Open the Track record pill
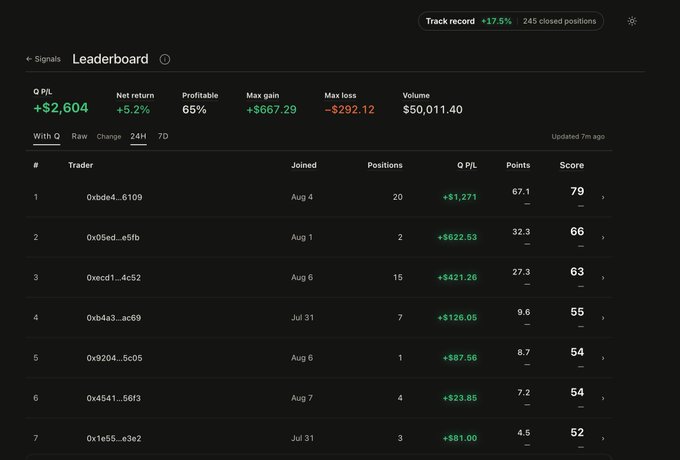The height and width of the screenshot is (460, 680). click(x=511, y=21)
